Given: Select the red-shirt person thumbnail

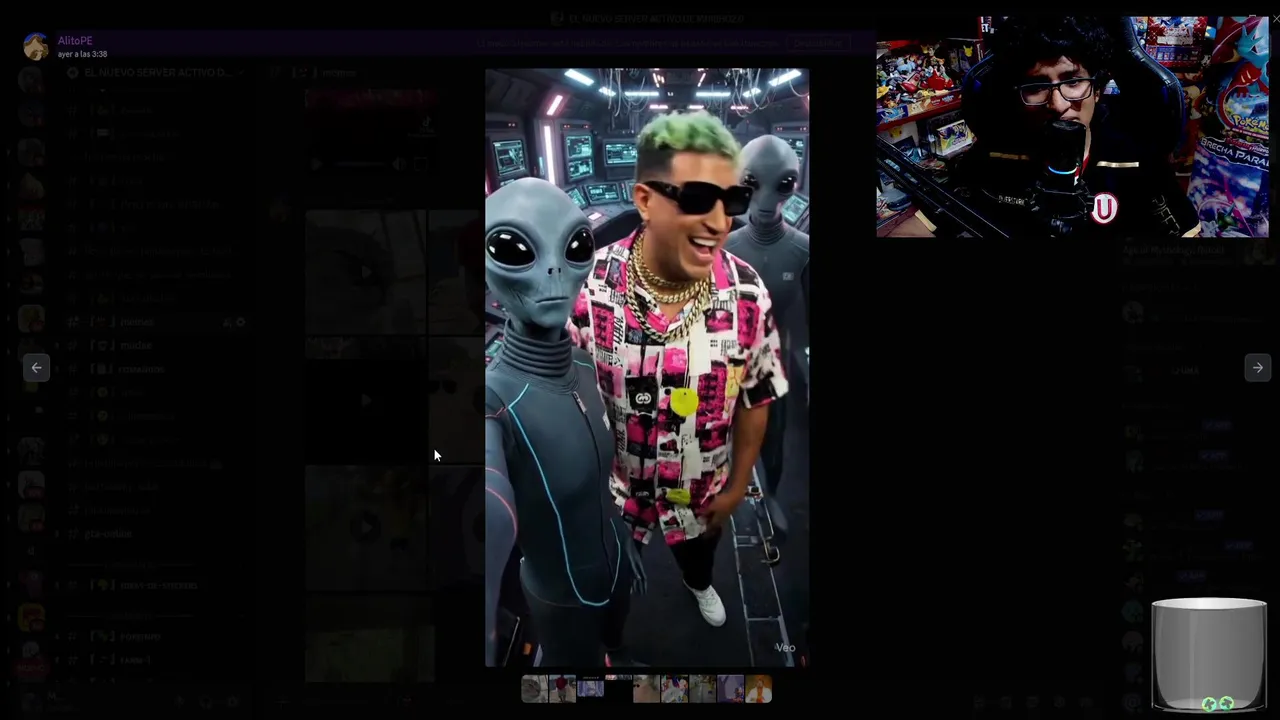Looking at the screenshot, I should click(x=563, y=689).
